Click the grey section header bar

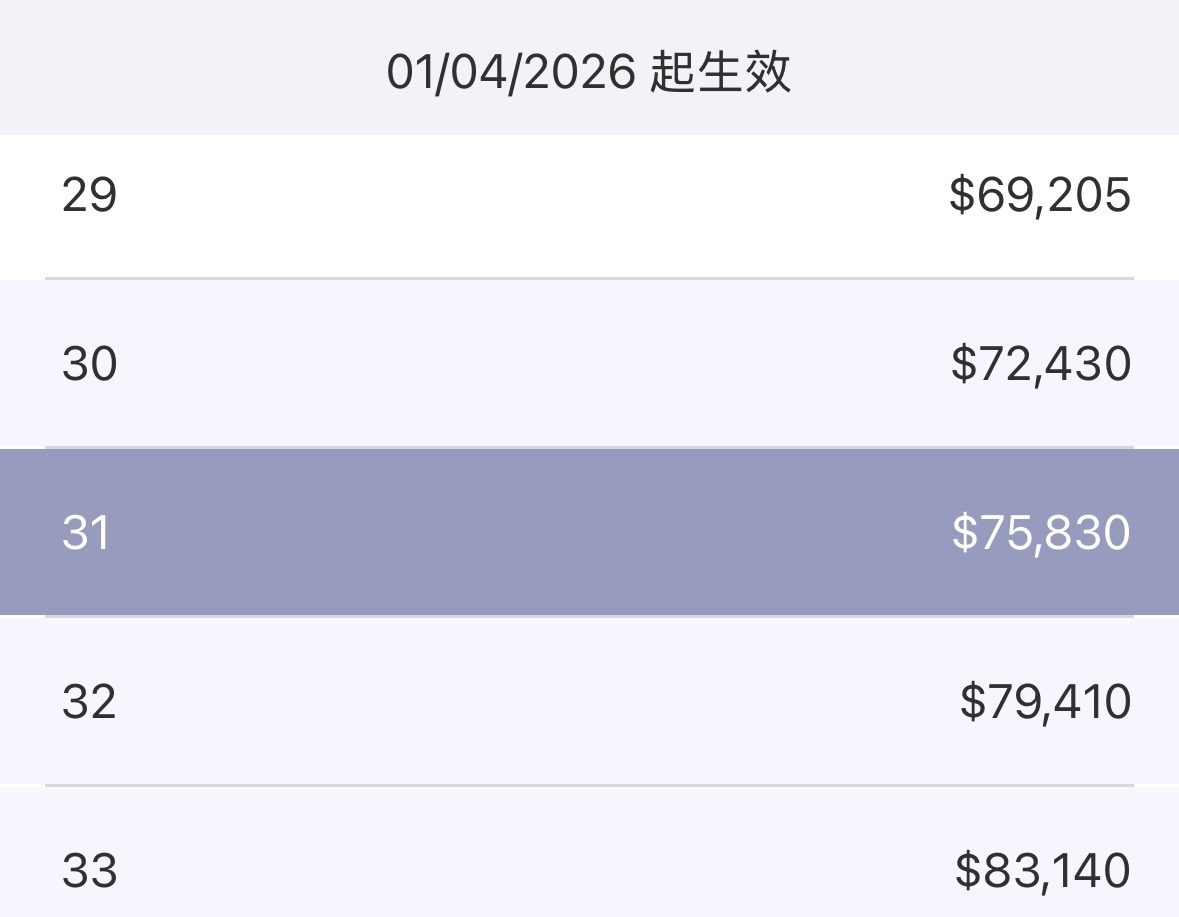click(590, 68)
